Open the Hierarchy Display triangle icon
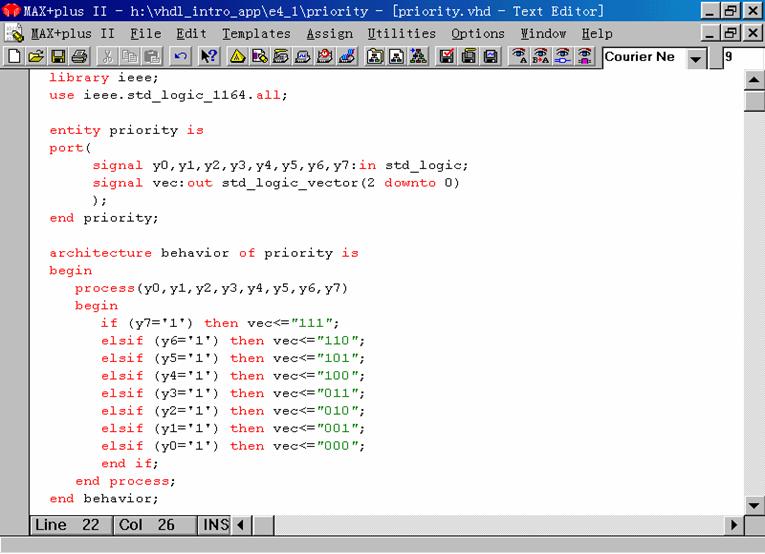 (238, 57)
